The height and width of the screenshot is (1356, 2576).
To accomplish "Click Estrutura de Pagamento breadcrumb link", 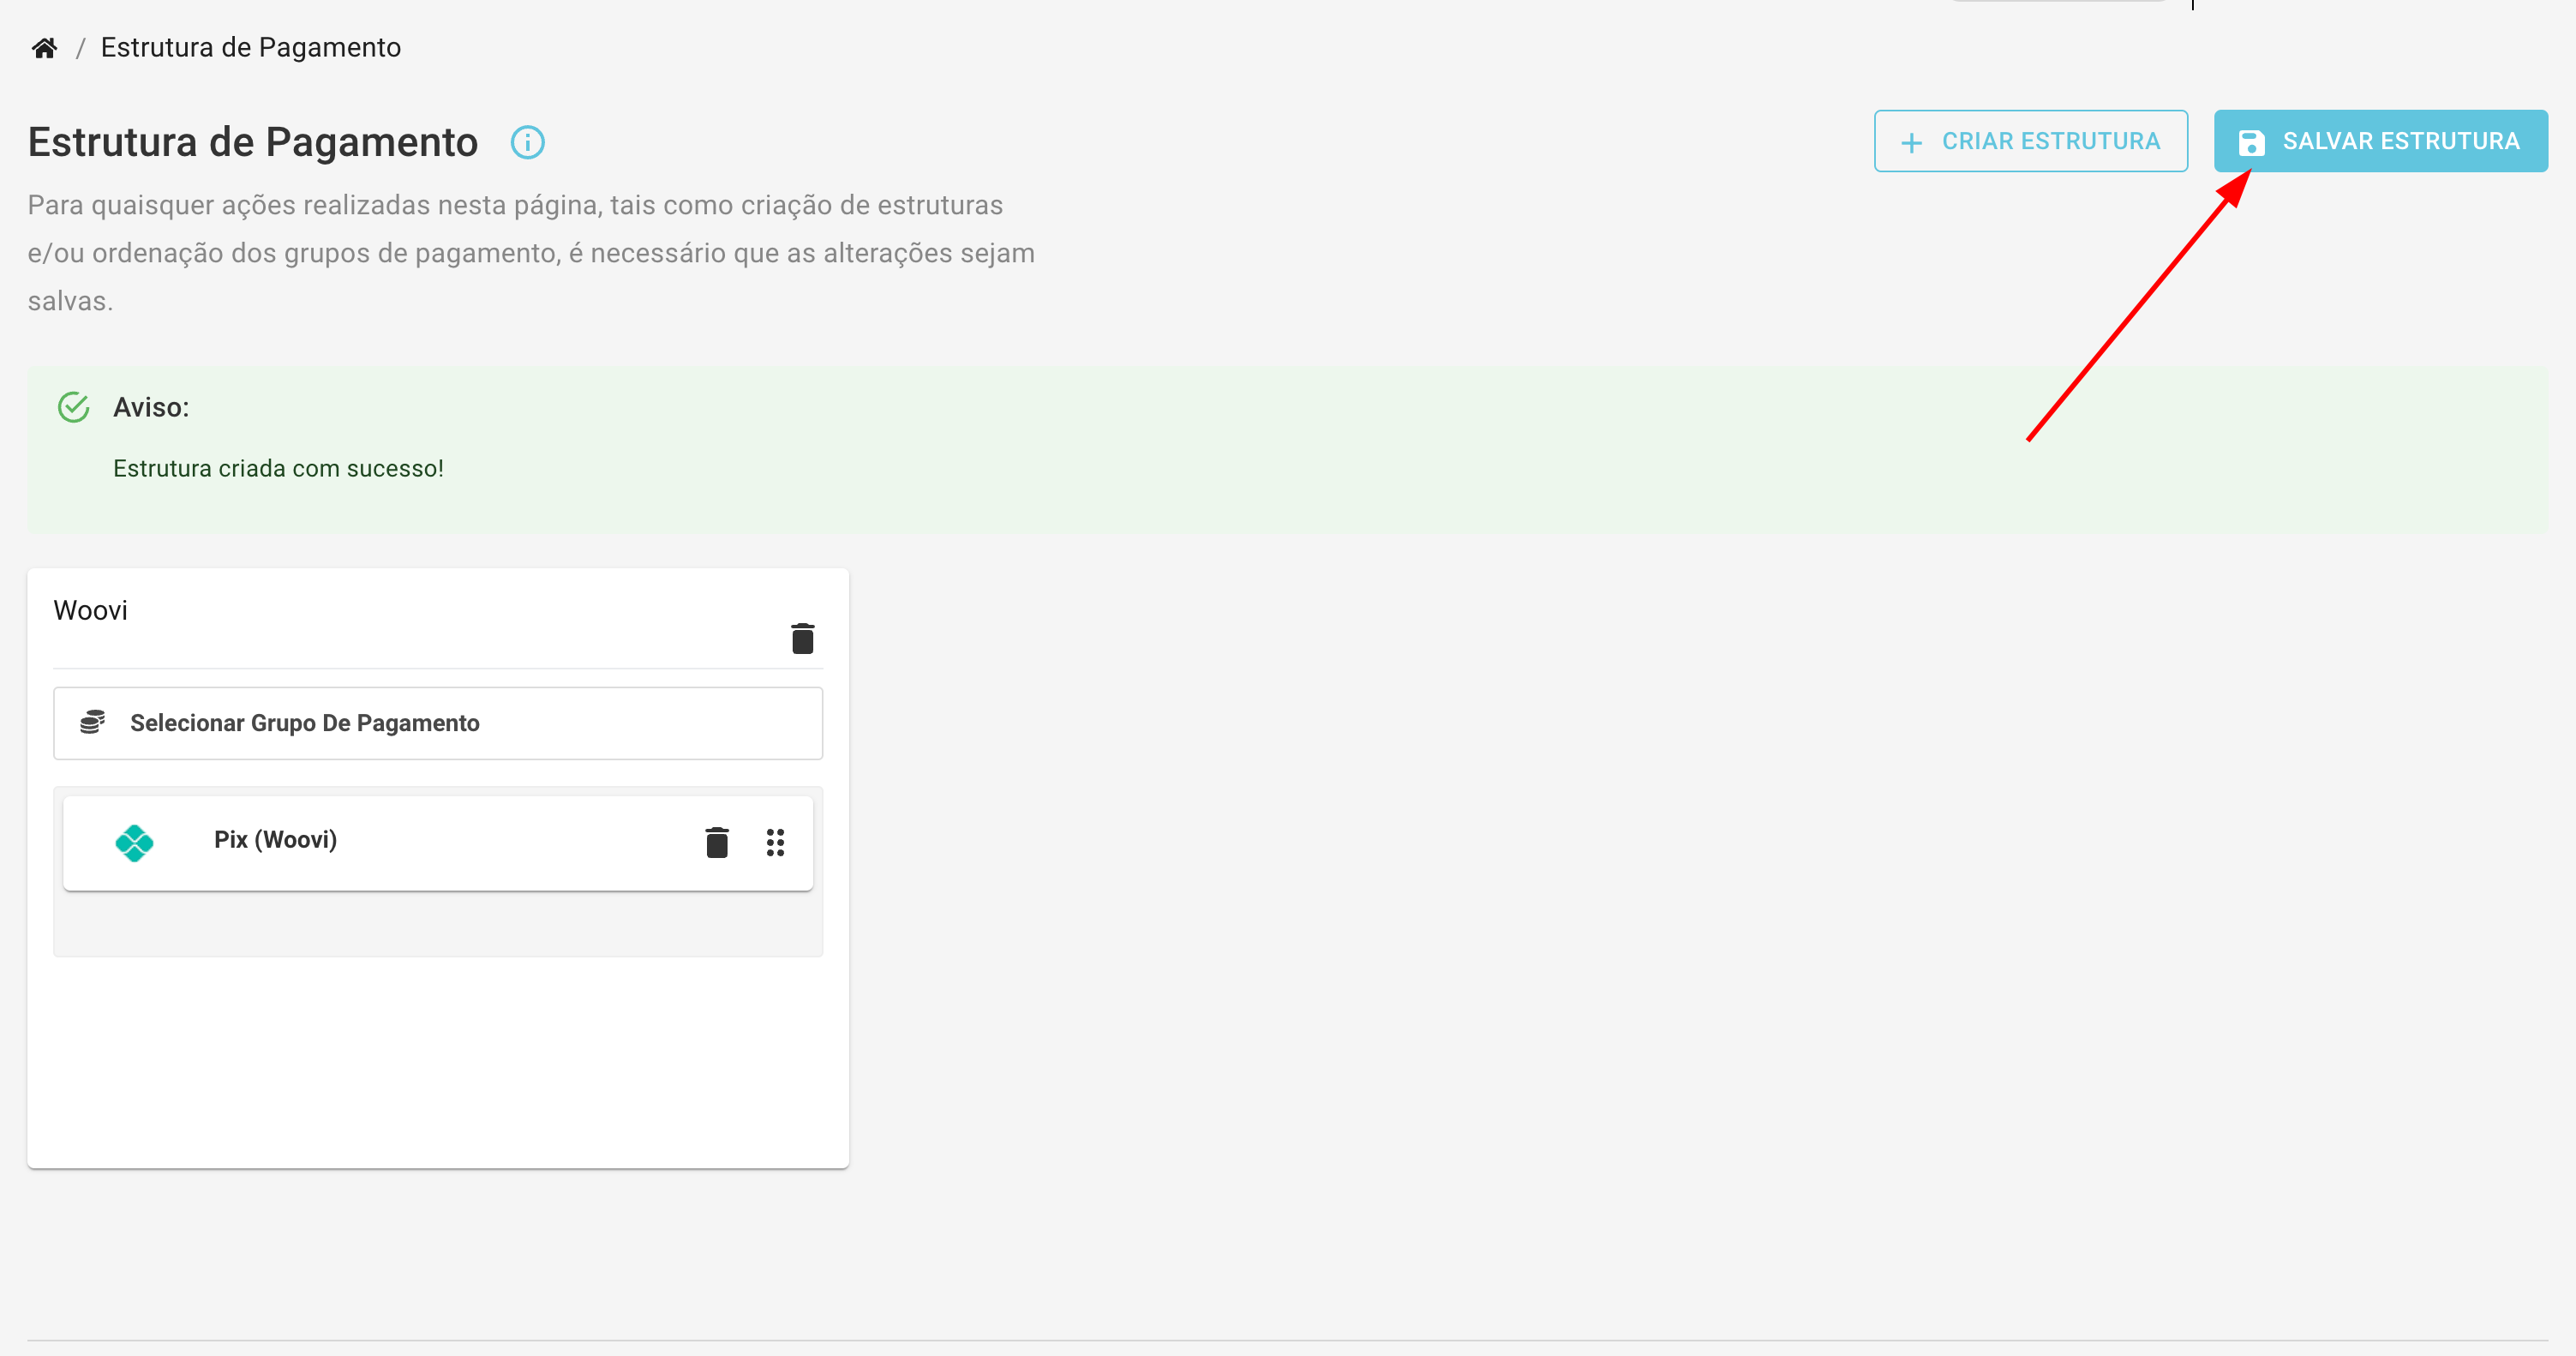I will point(250,48).
